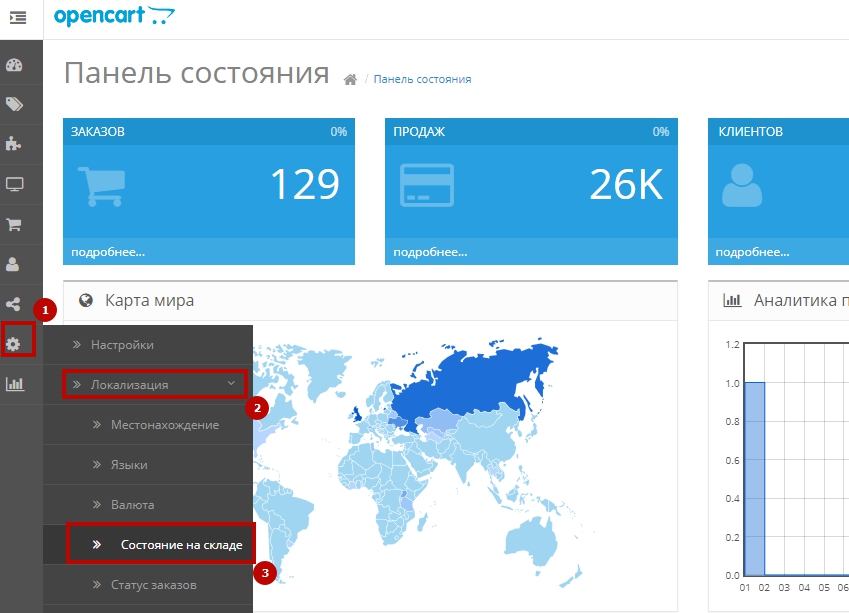
Task: Choose Валюта from the submenu
Action: [132, 505]
